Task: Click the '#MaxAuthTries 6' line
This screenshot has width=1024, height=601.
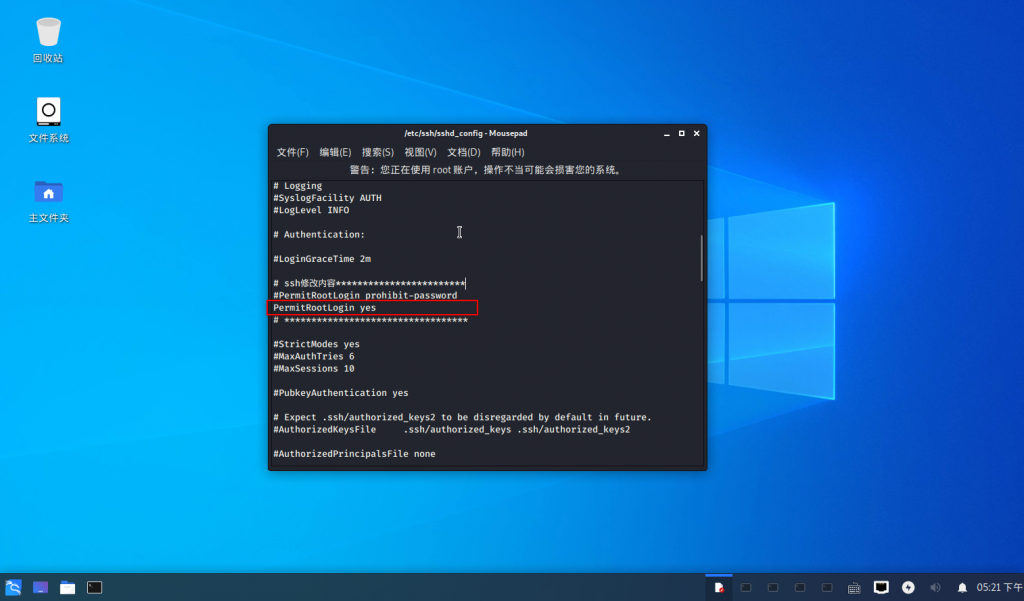Action: (313, 357)
